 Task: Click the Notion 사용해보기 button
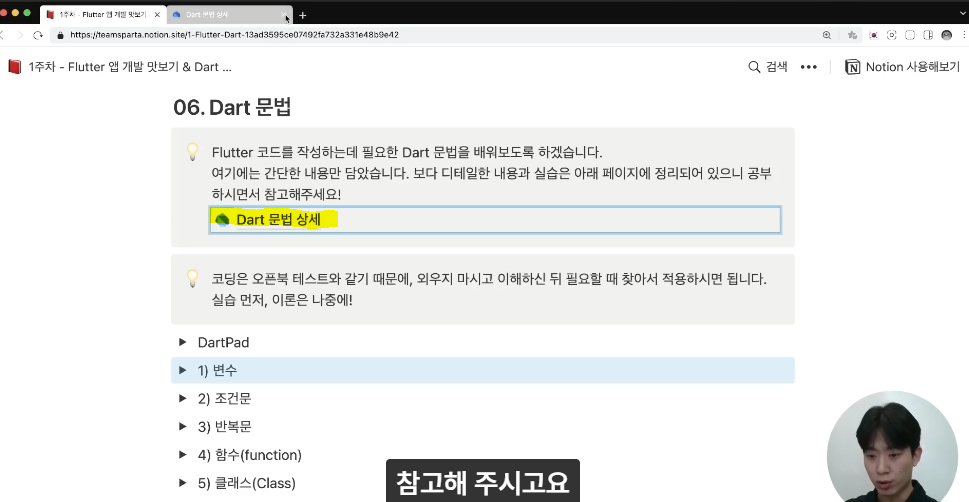(902, 67)
